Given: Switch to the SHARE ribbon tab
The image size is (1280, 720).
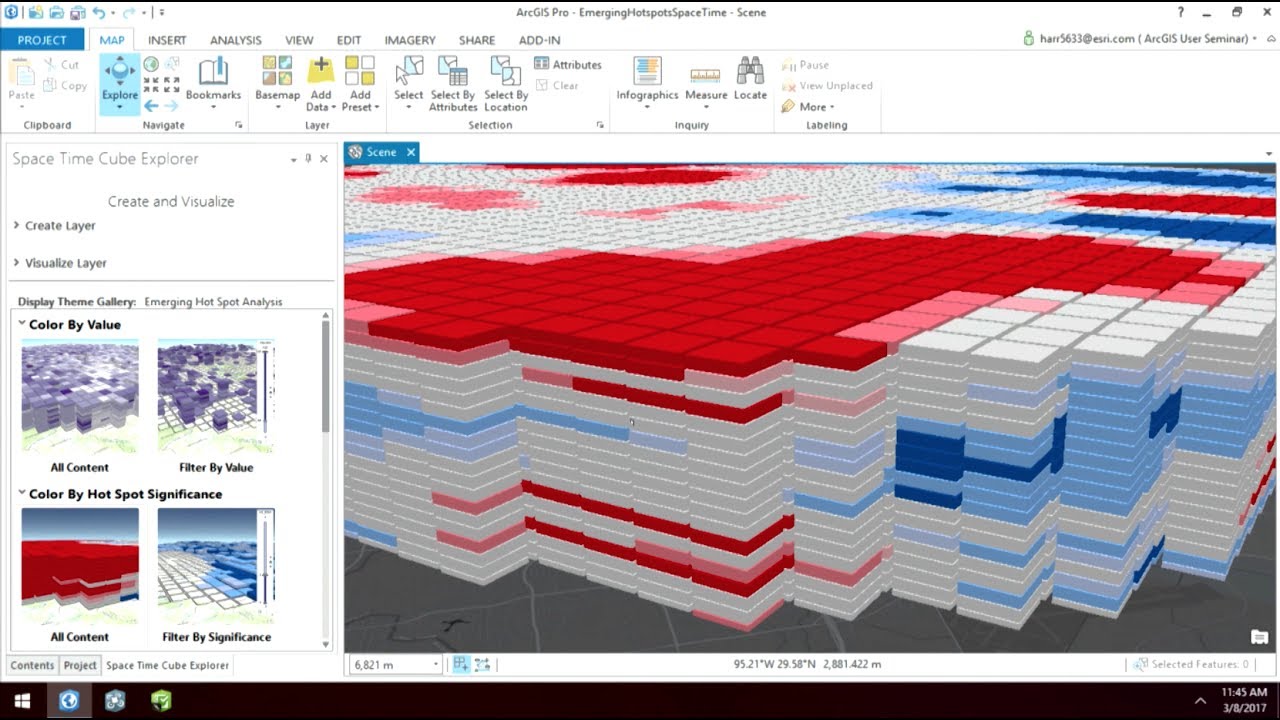Looking at the screenshot, I should [477, 40].
